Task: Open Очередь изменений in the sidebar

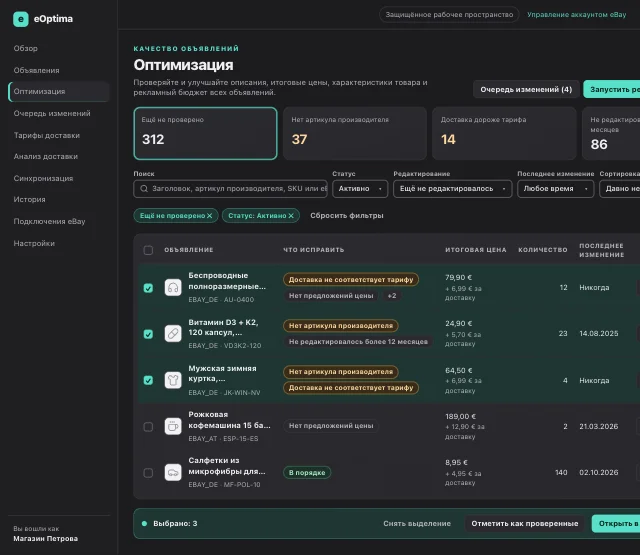Action: tap(52, 113)
